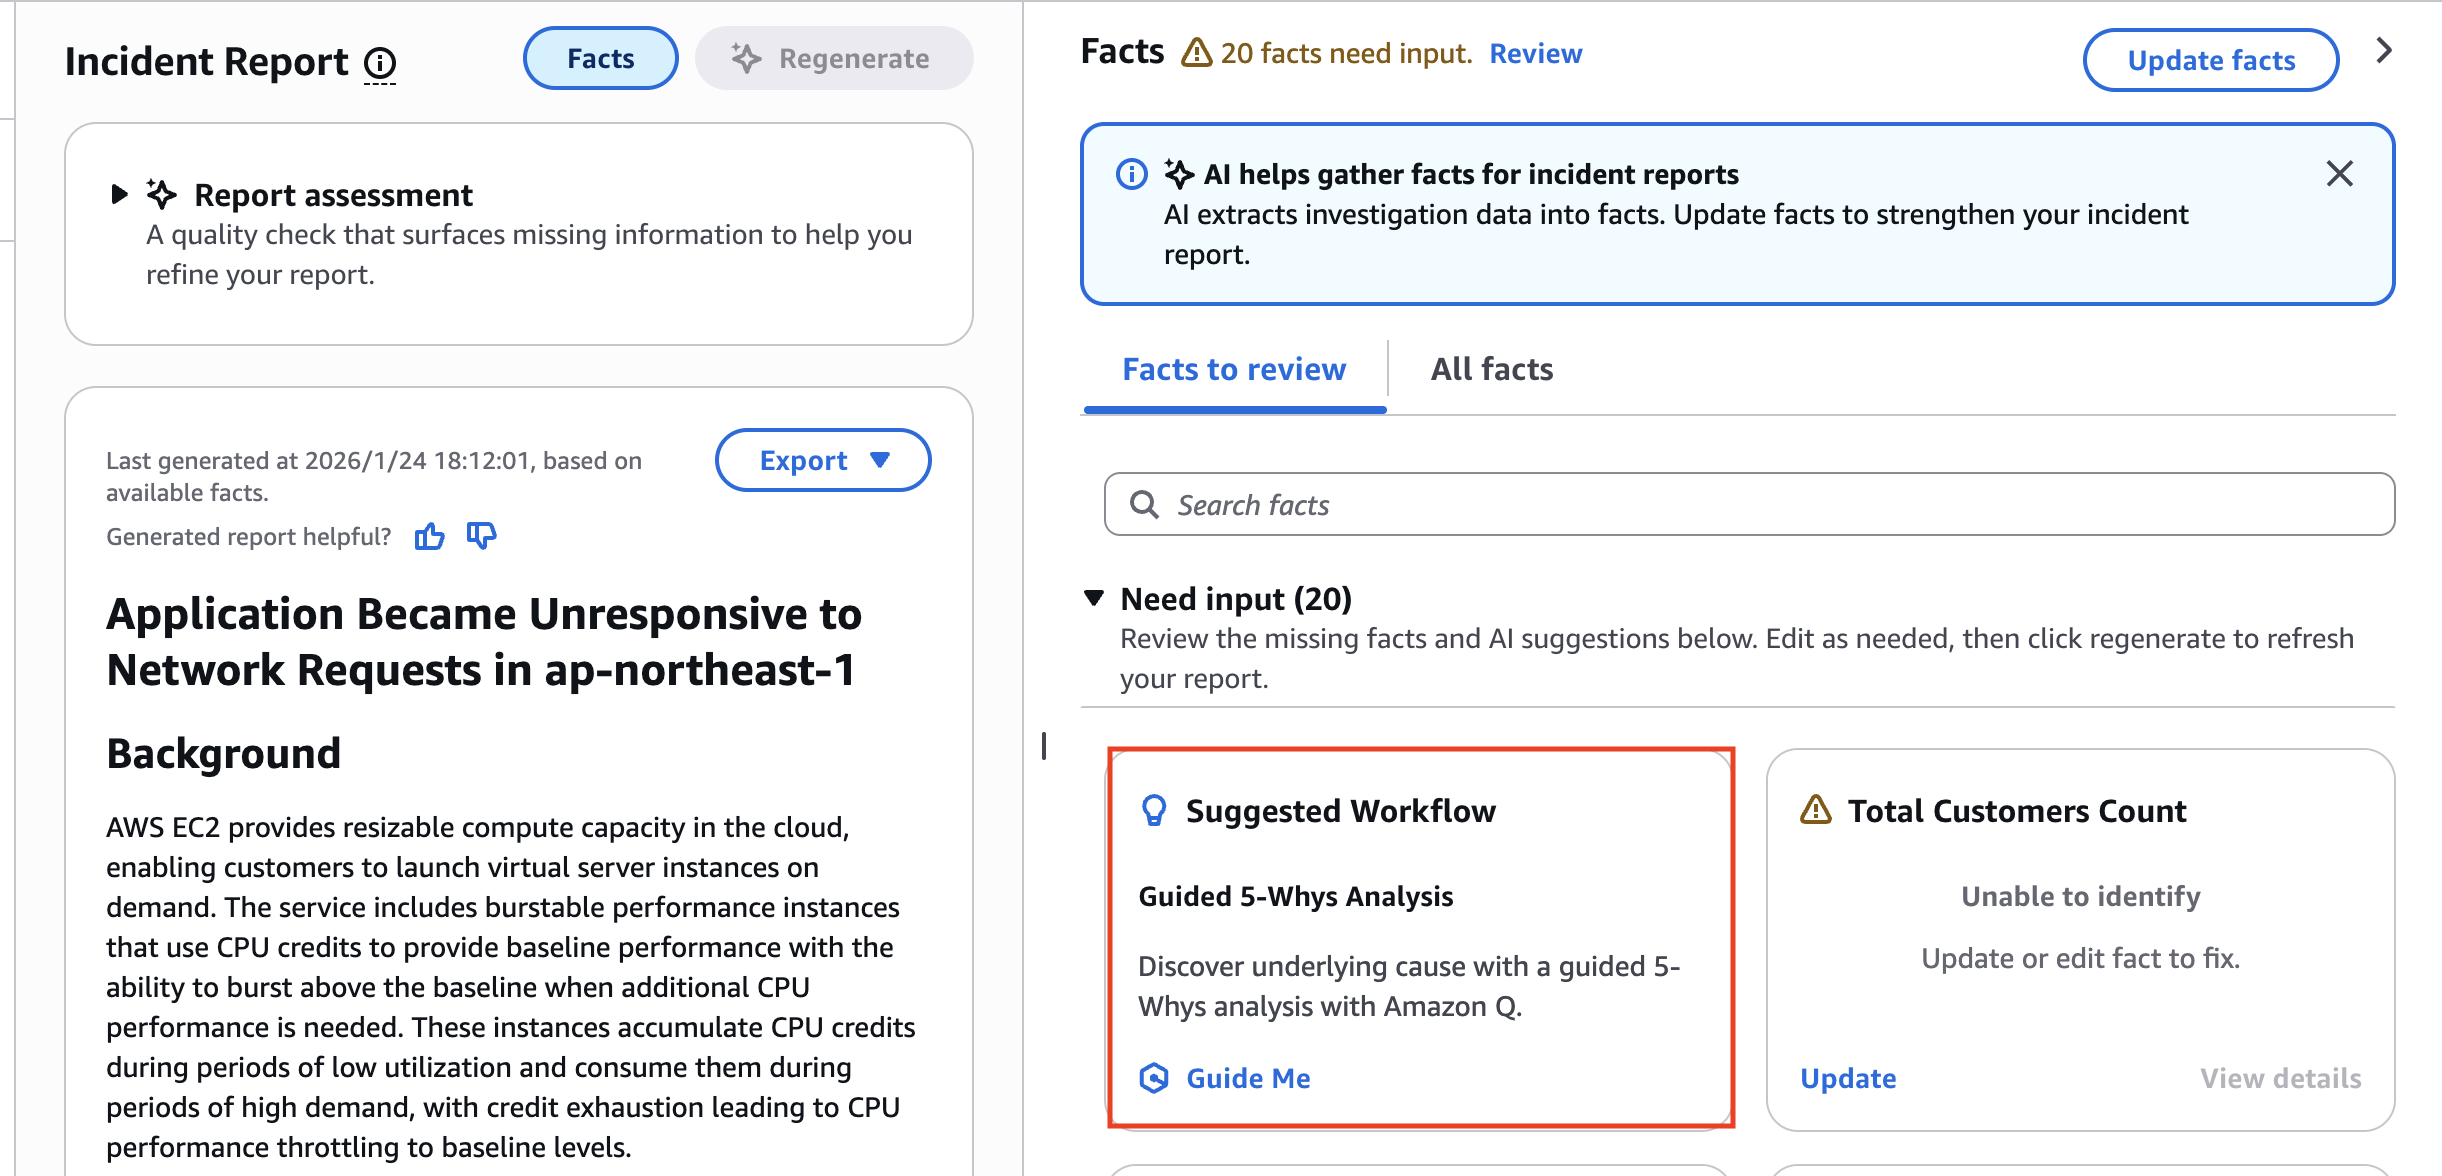The width and height of the screenshot is (2442, 1176).
Task: Click the info icon in AI banner
Action: [x=1131, y=174]
